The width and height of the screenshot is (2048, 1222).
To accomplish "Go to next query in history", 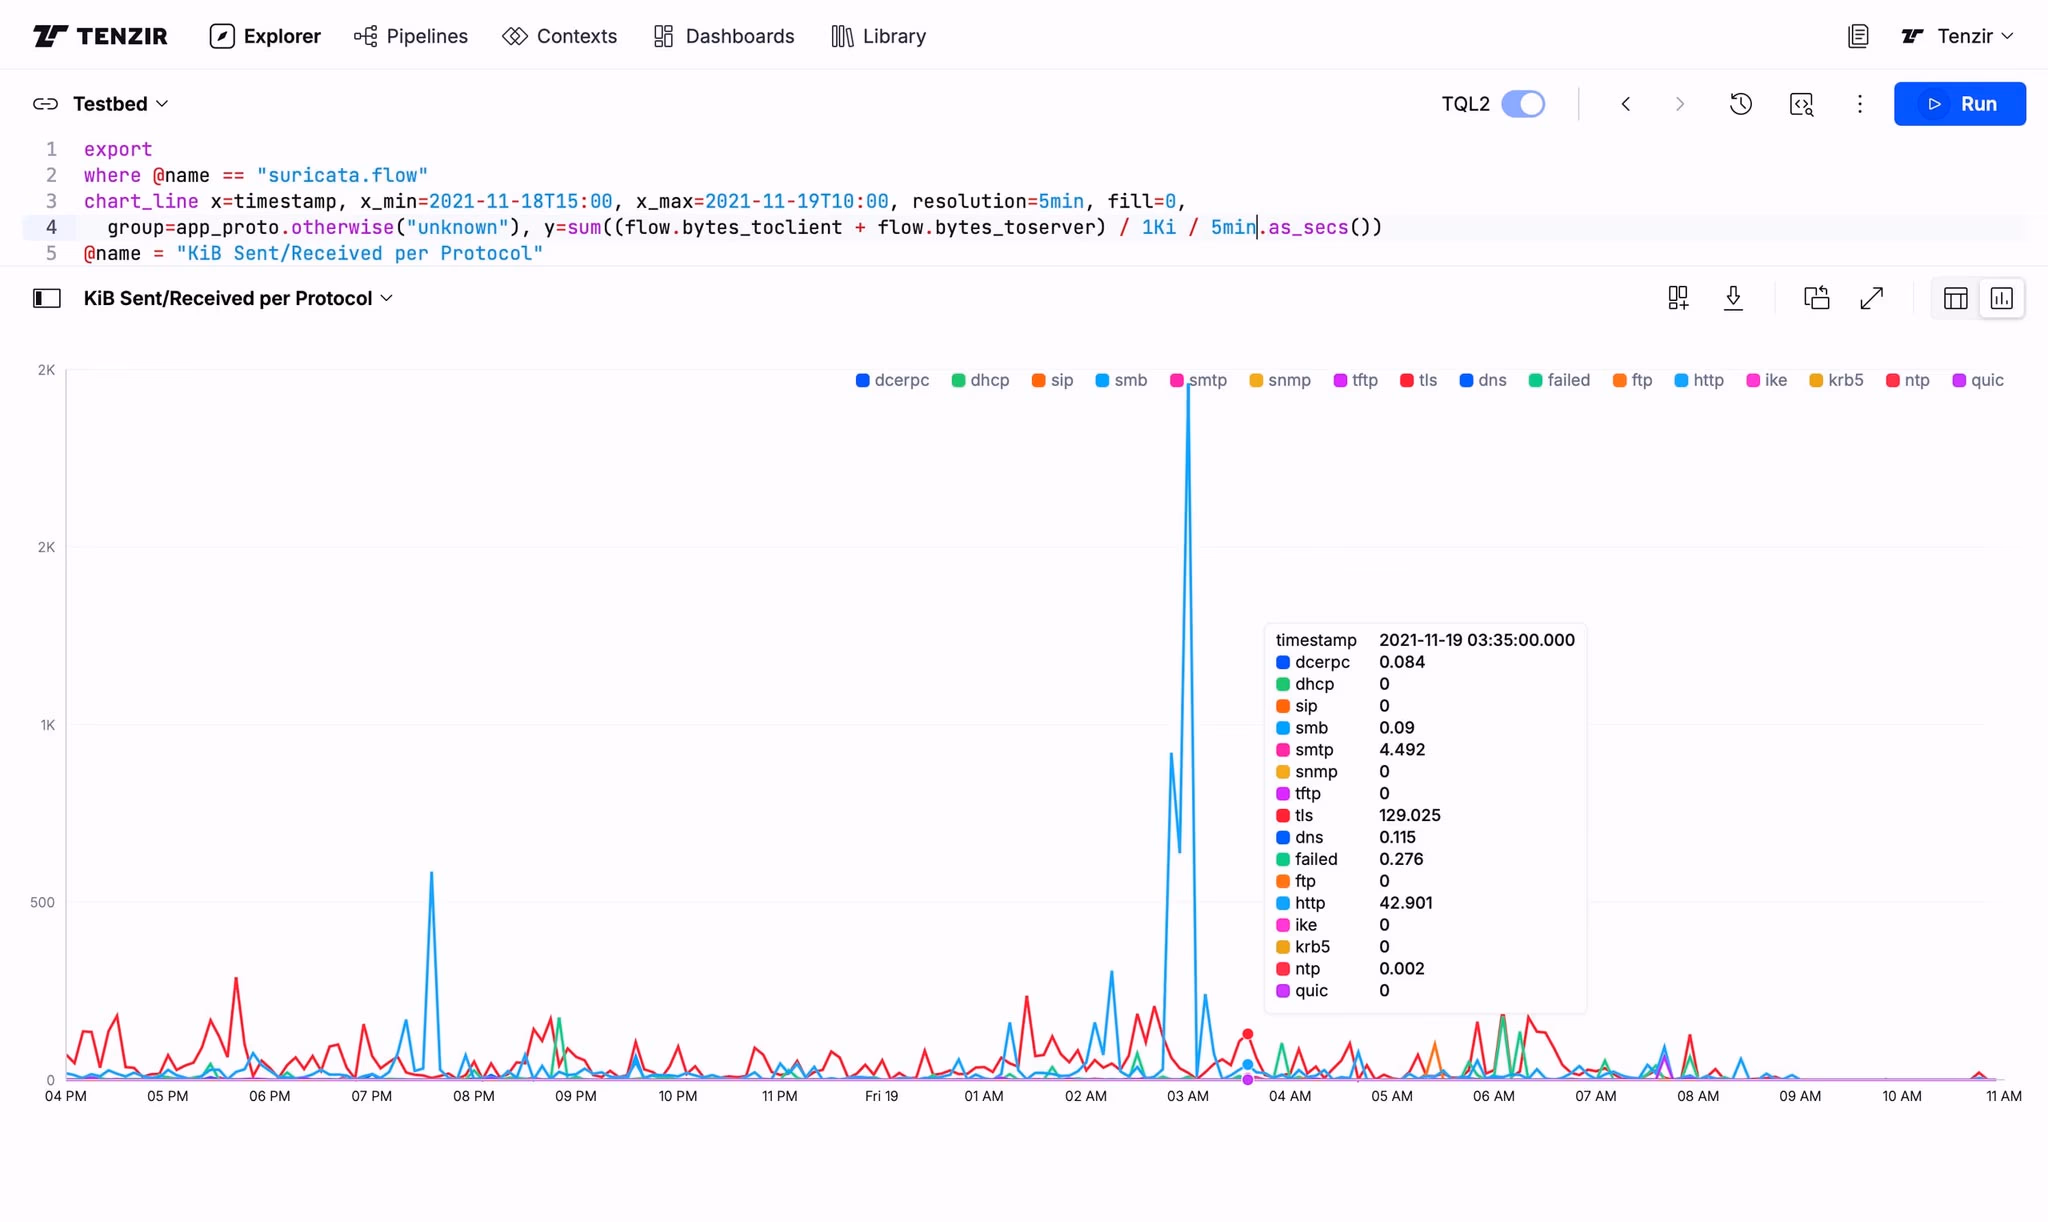I will pos(1680,104).
